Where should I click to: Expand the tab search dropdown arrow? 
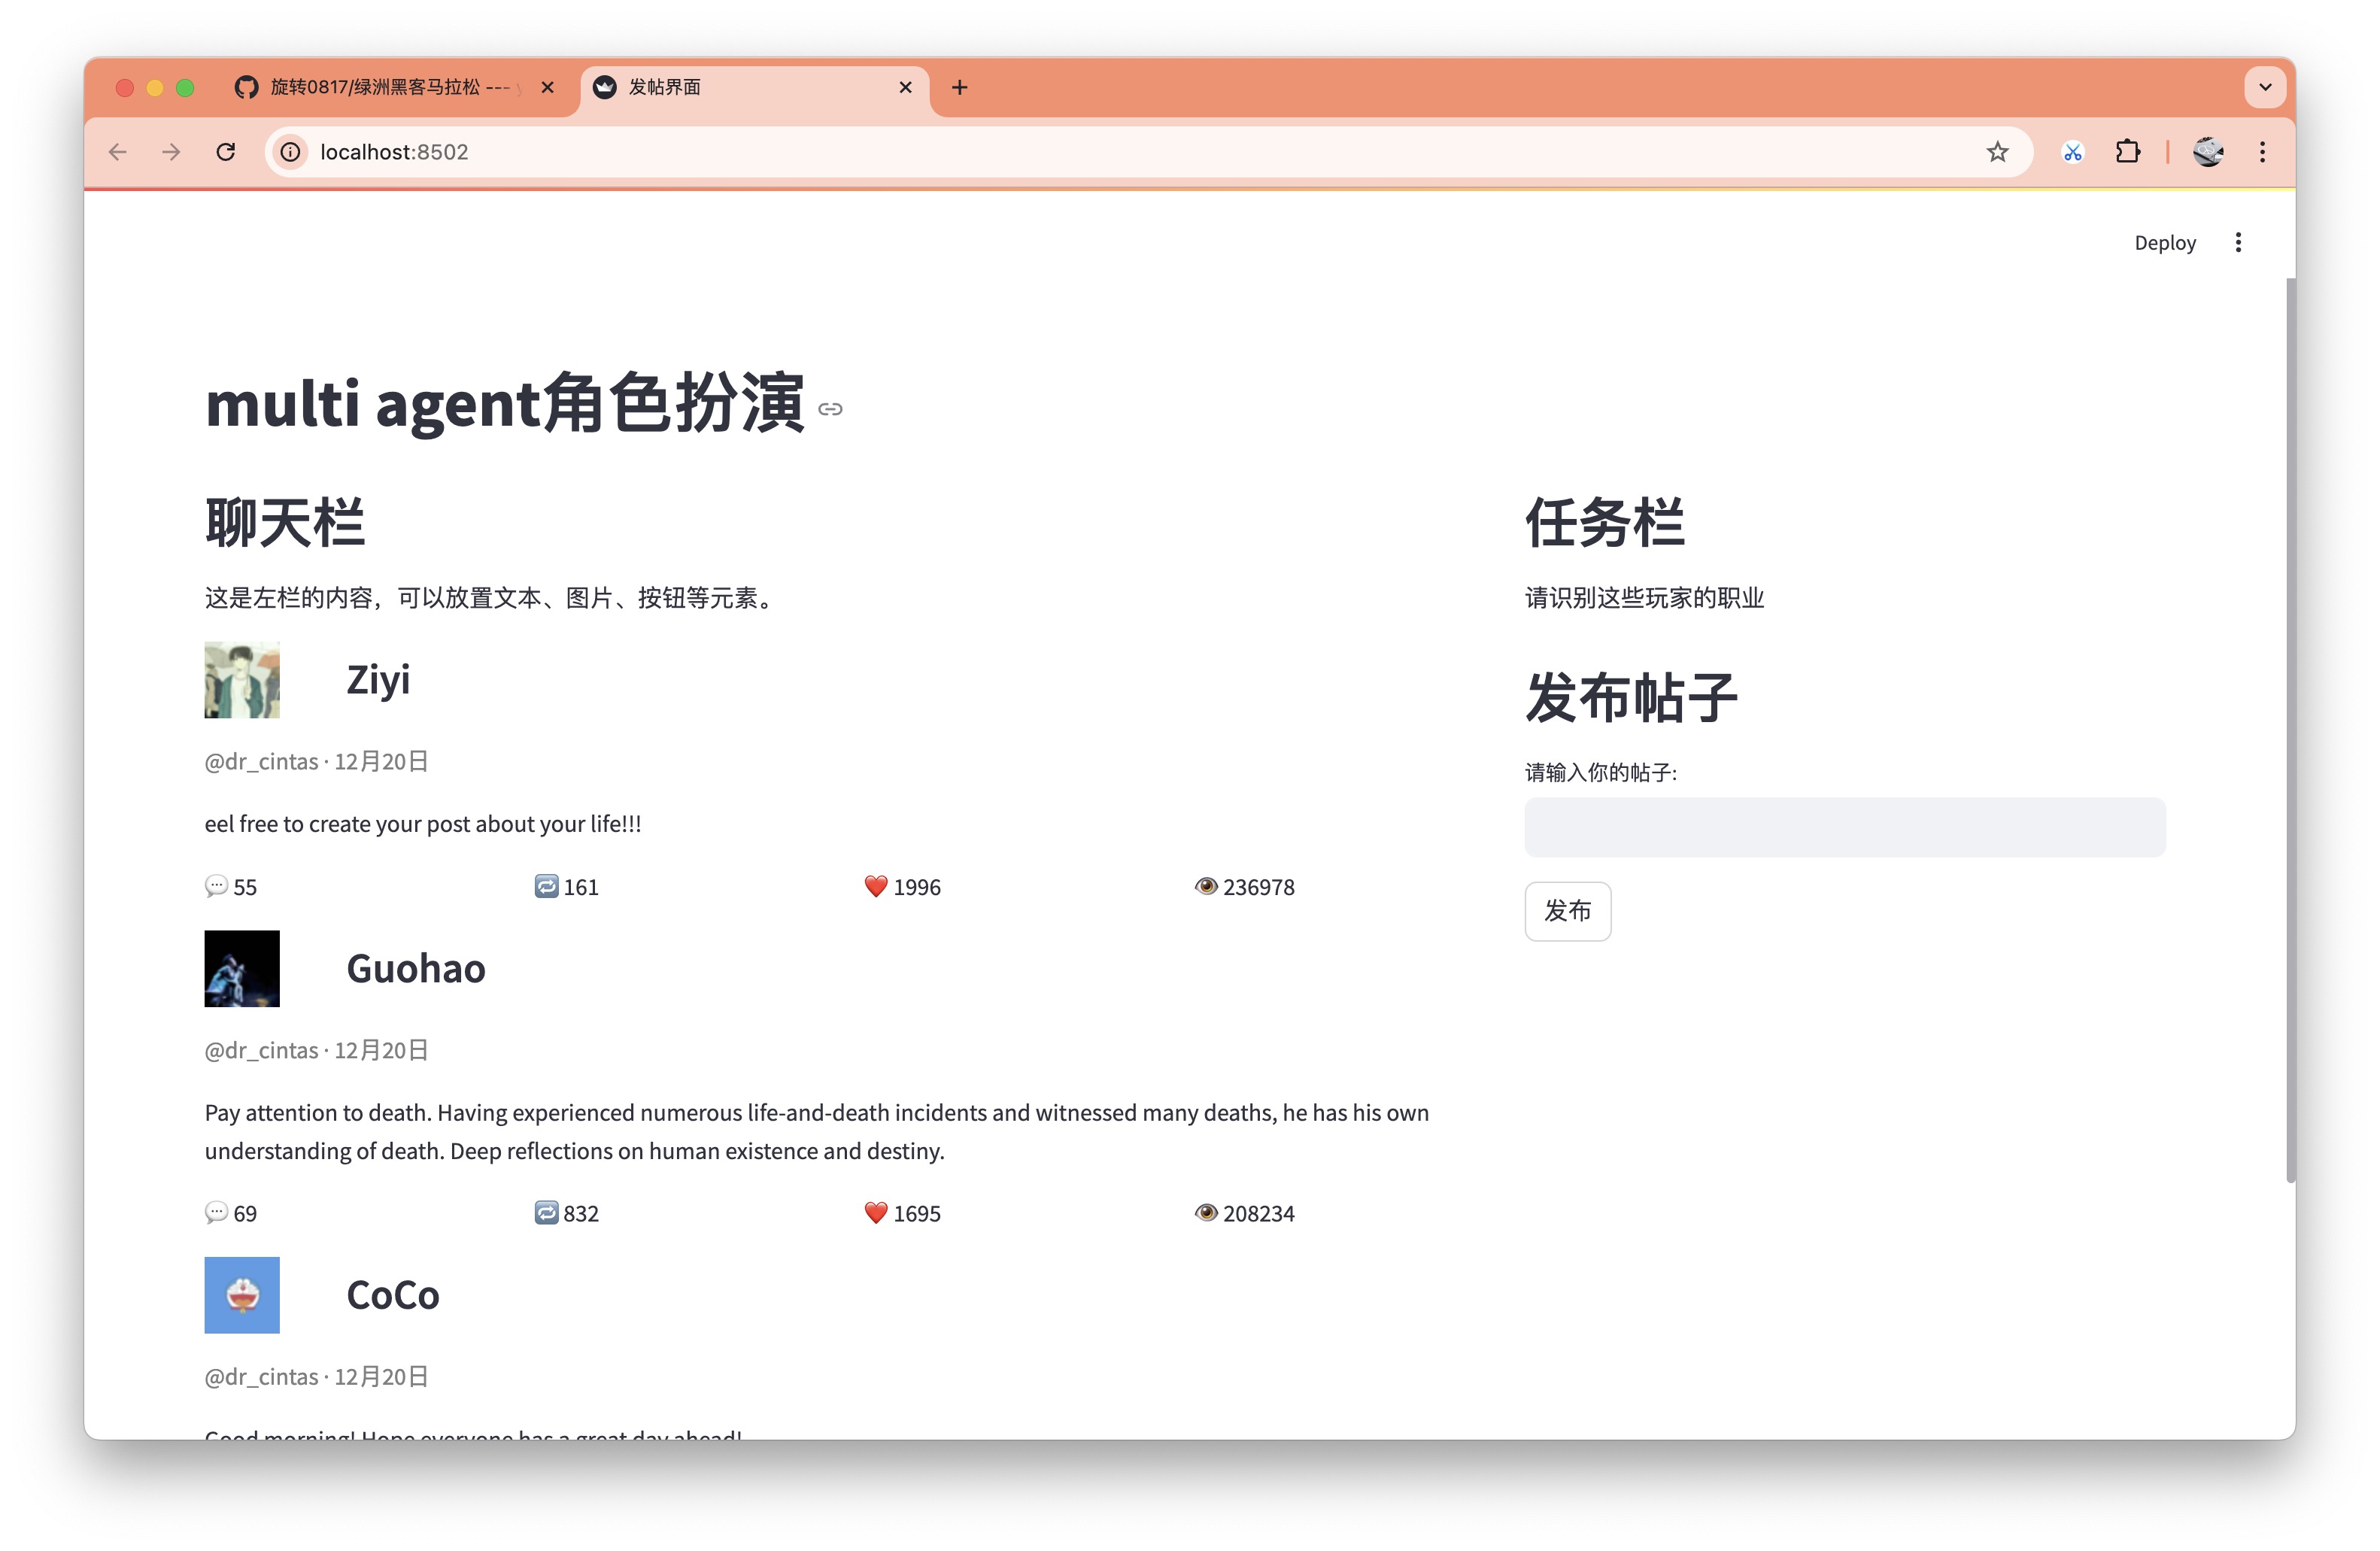(x=2265, y=87)
